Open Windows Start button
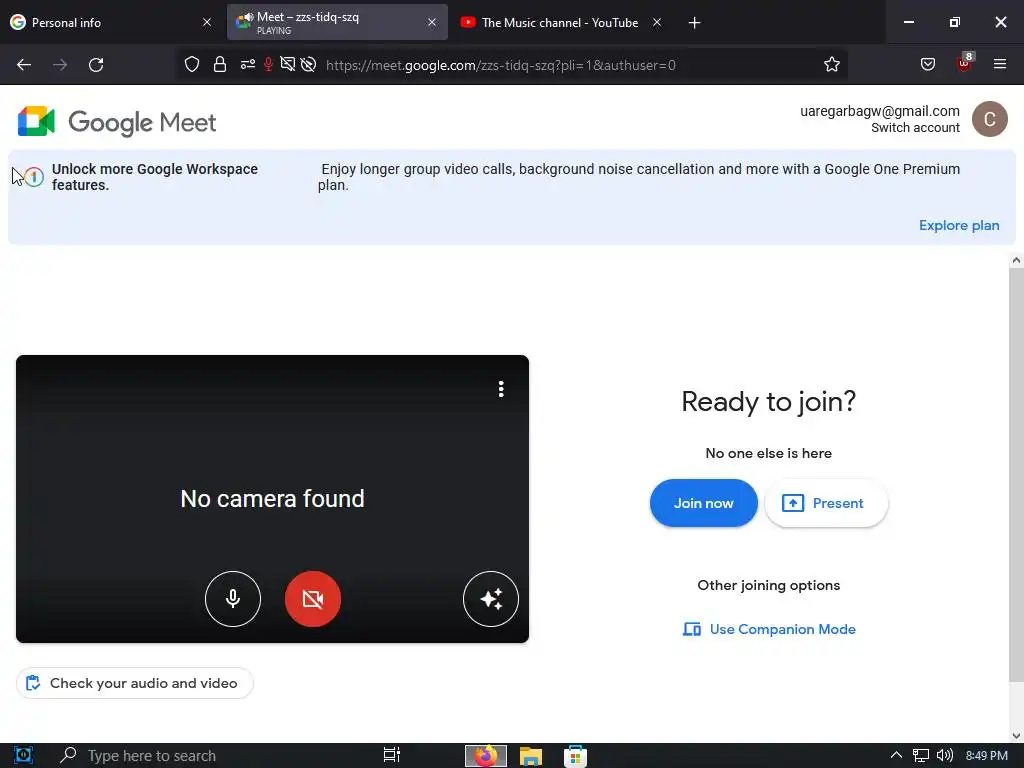This screenshot has height=768, width=1024. (x=24, y=756)
